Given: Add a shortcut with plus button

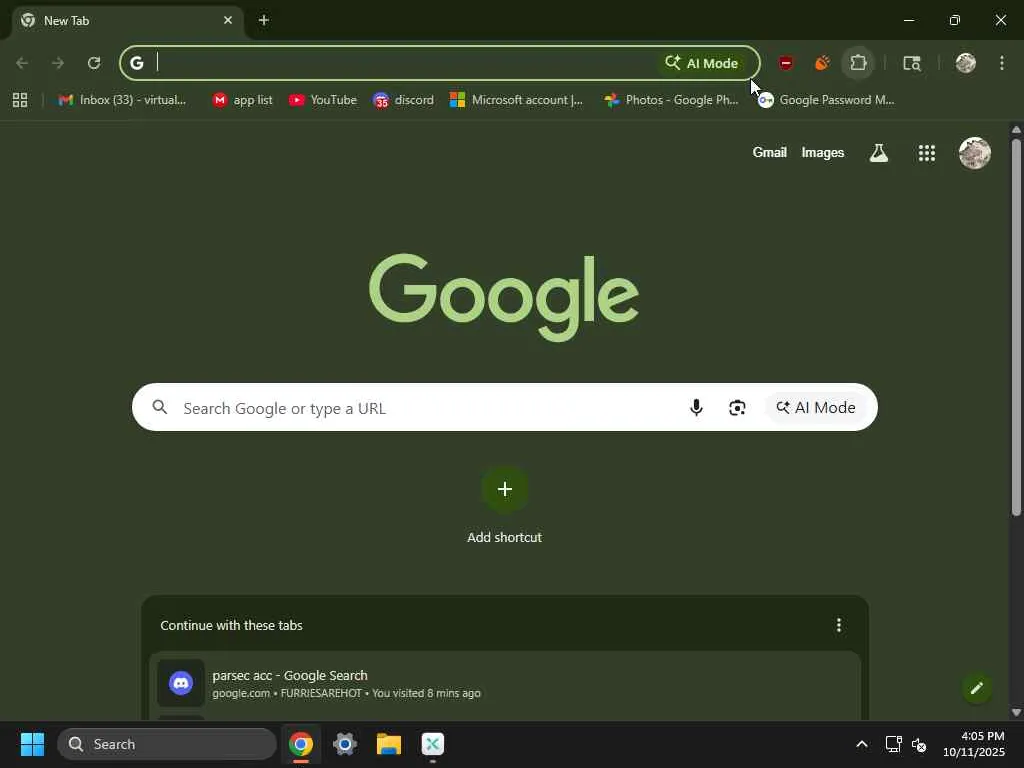Looking at the screenshot, I should 505,489.
